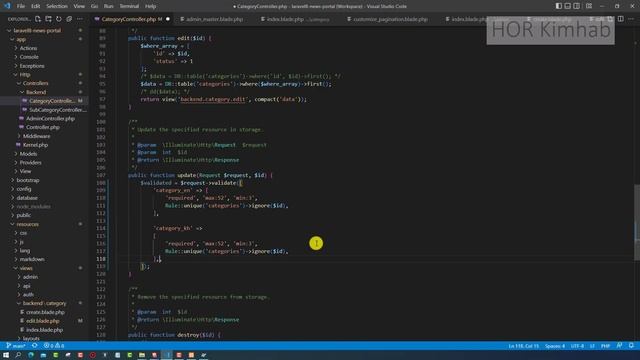This screenshot has width=640, height=360.
Task: Refresh the Explorer file tree
Action: pyautogui.click(x=59, y=19)
